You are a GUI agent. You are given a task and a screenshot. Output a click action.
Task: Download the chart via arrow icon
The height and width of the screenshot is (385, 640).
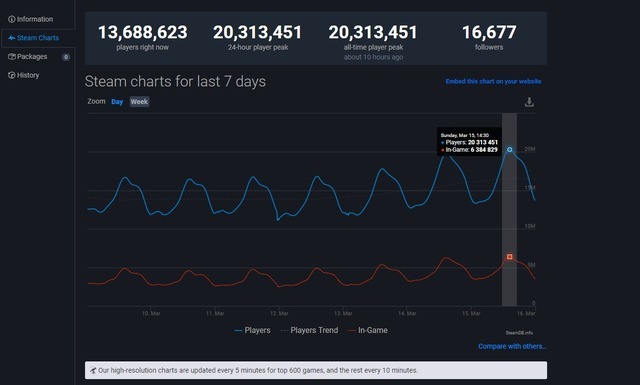tap(529, 102)
